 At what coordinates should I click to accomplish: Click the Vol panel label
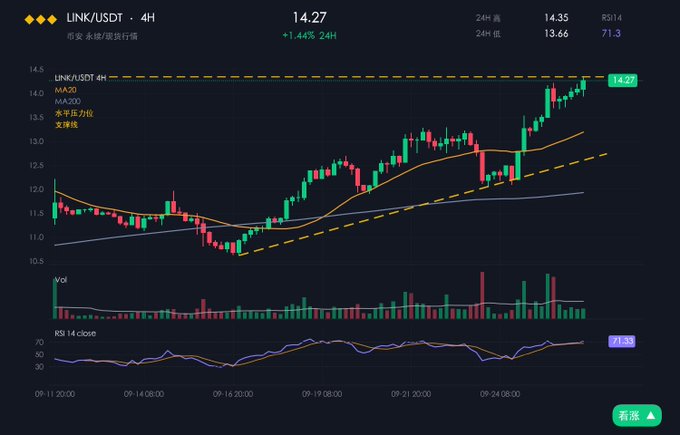[61, 280]
